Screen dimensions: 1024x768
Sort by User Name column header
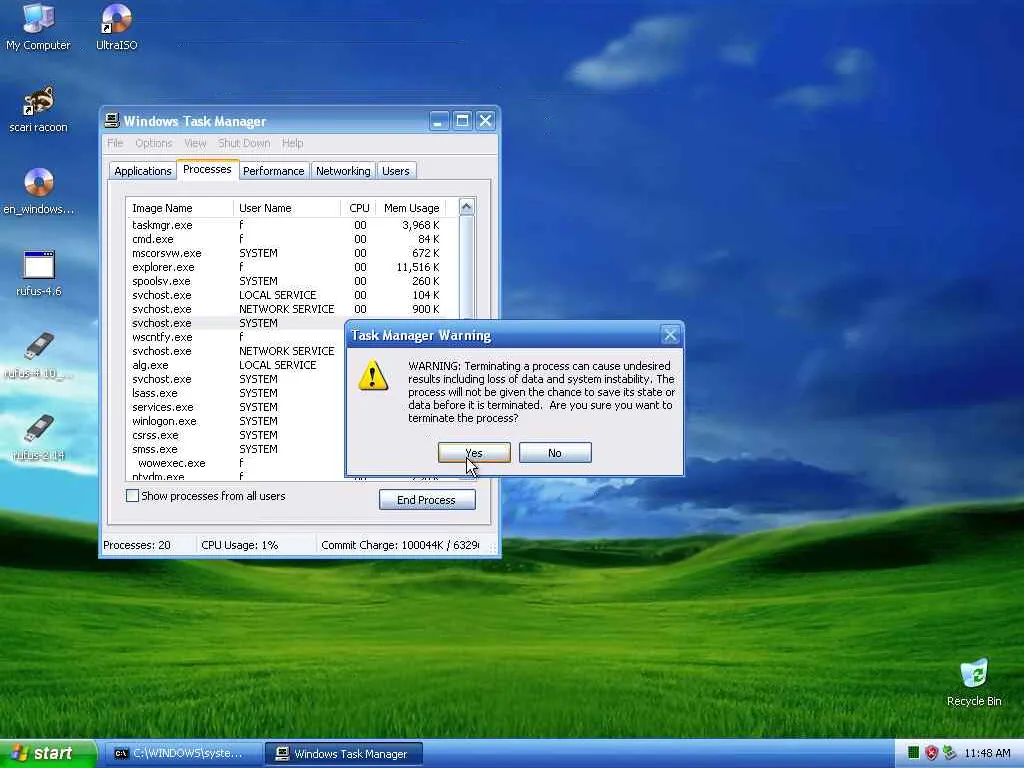(x=287, y=208)
